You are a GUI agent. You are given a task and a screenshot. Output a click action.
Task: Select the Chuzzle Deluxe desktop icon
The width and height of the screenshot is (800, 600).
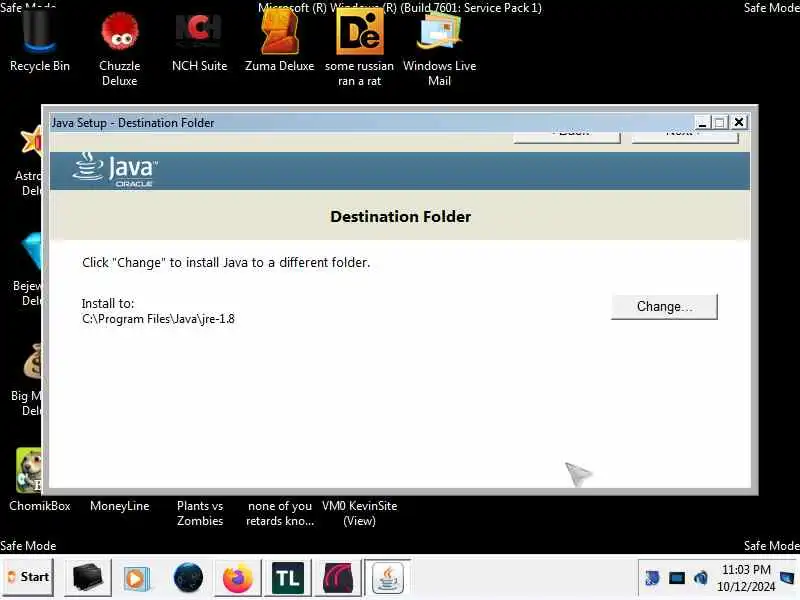pyautogui.click(x=119, y=49)
